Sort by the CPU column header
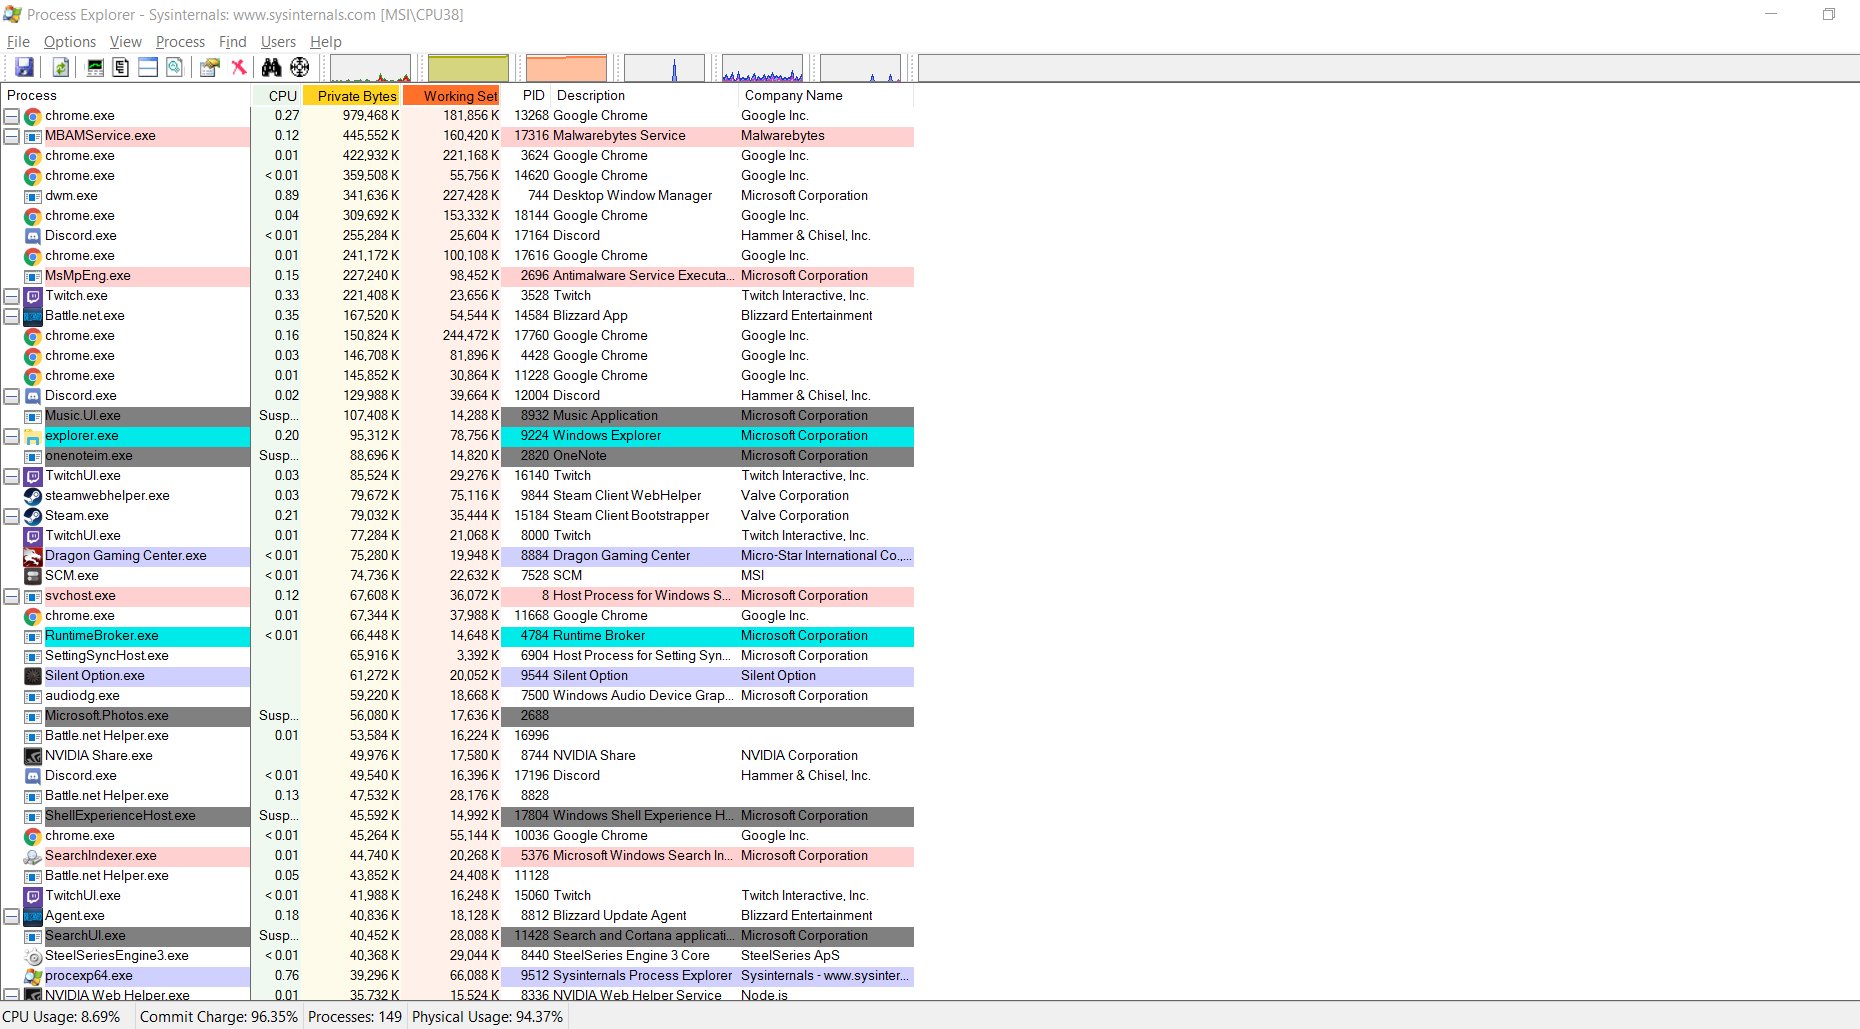 pyautogui.click(x=276, y=96)
